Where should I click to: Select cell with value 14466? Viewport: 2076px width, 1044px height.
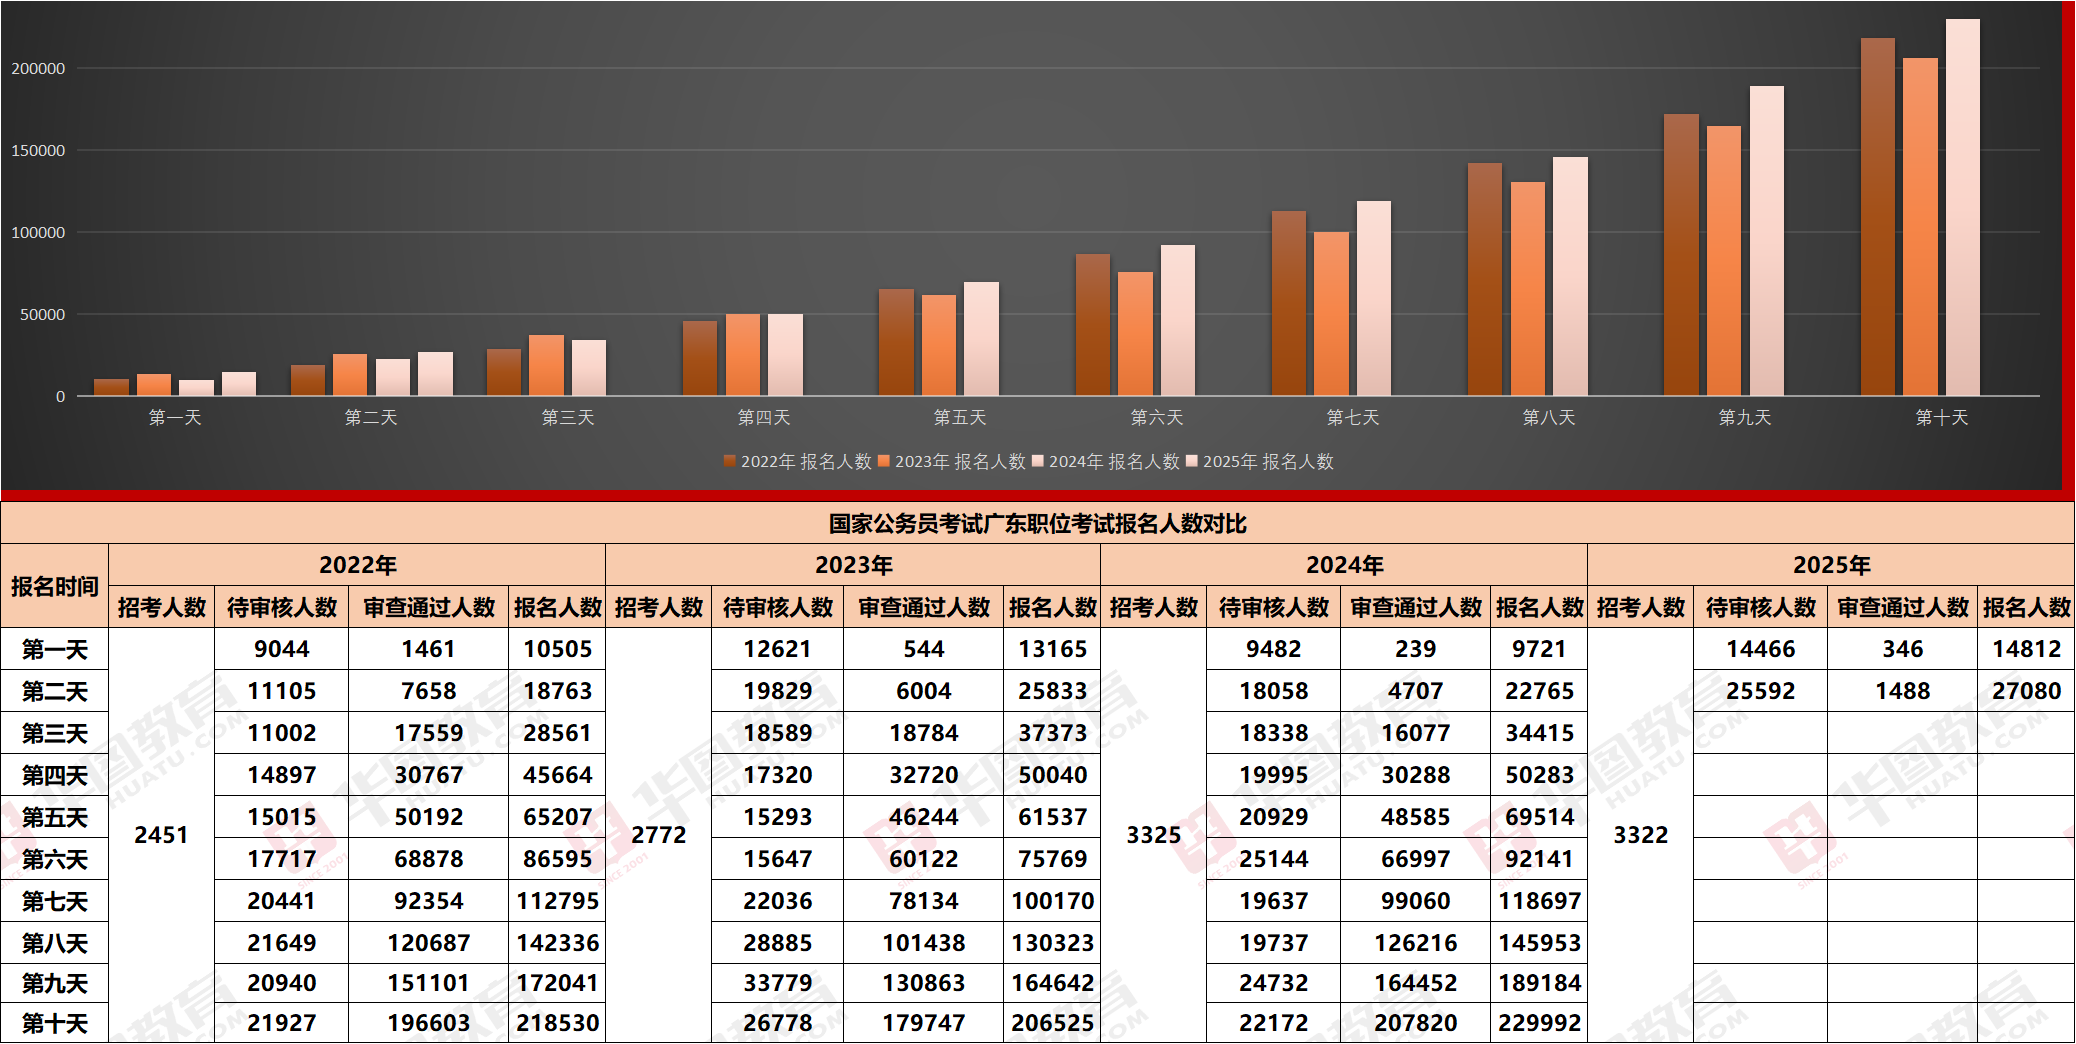coord(1761,649)
